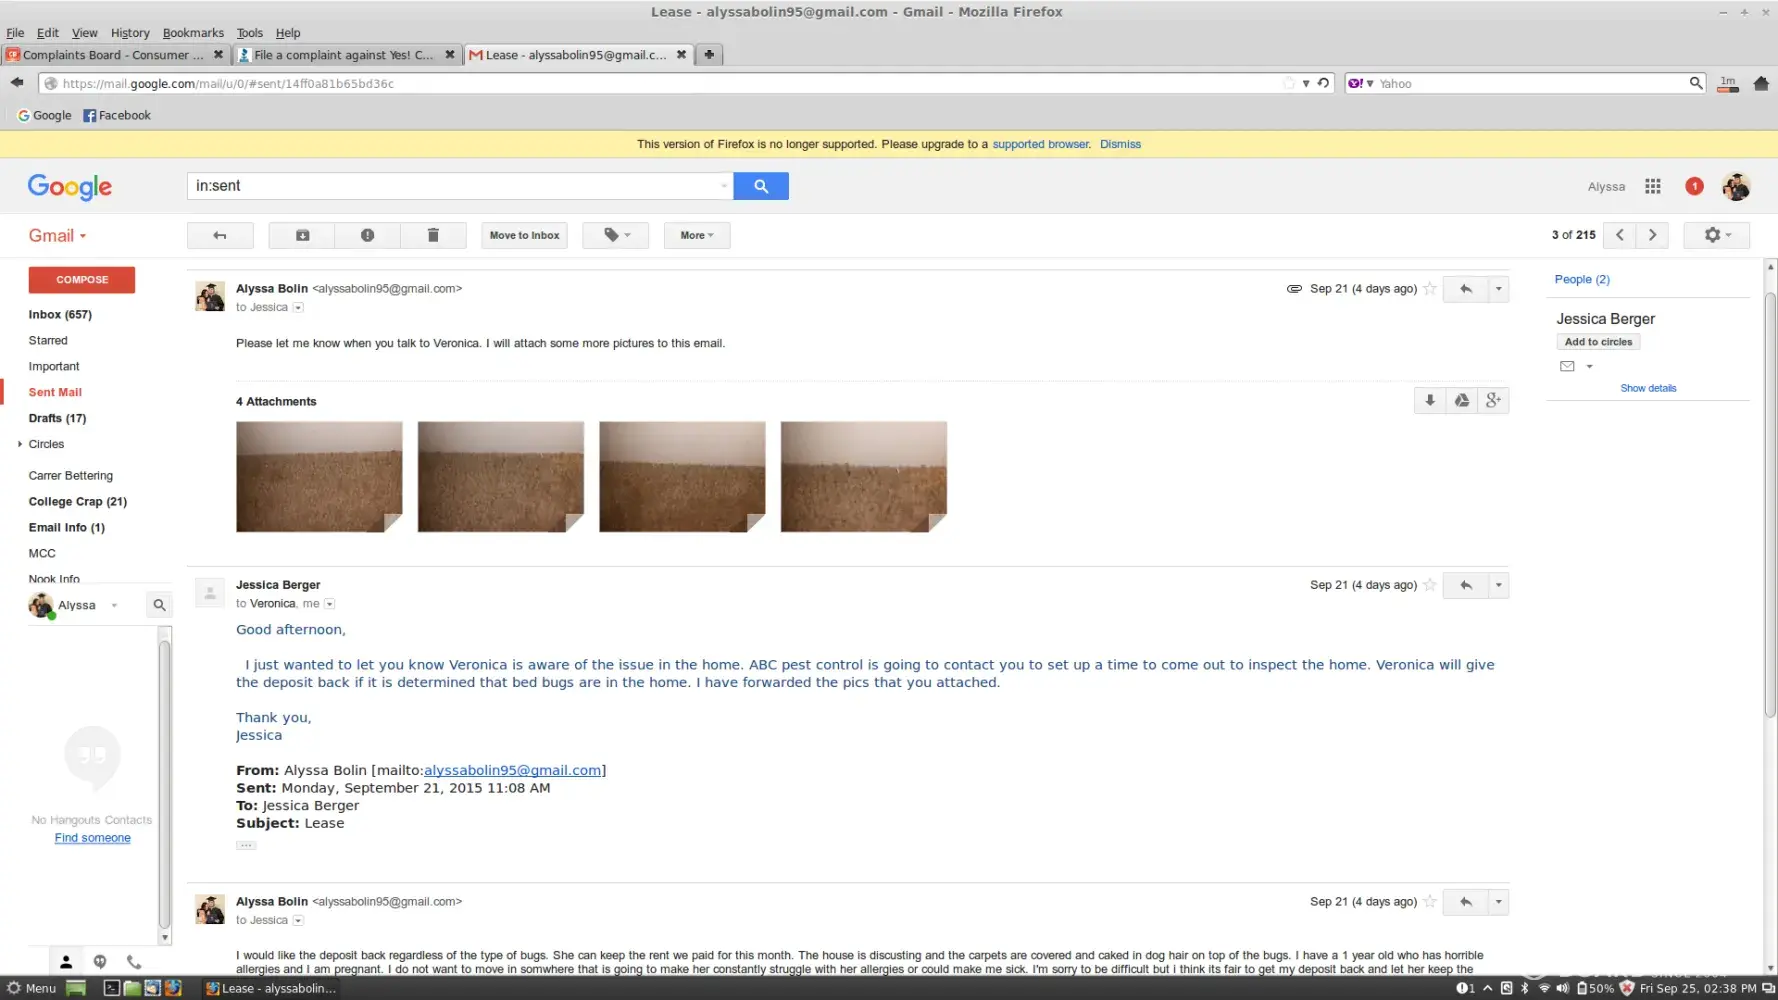
Task: Open the Google apps grid icon
Action: click(x=1653, y=186)
